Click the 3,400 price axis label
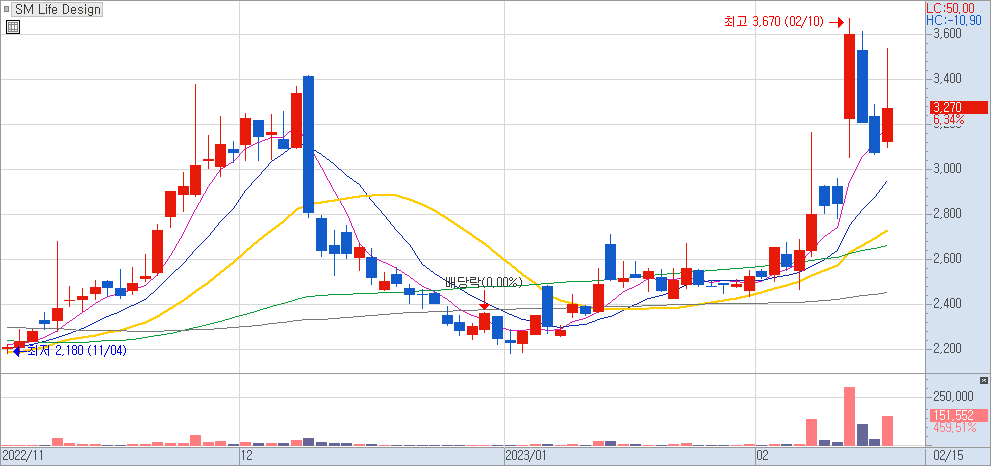The height and width of the screenshot is (466, 991). click(948, 79)
